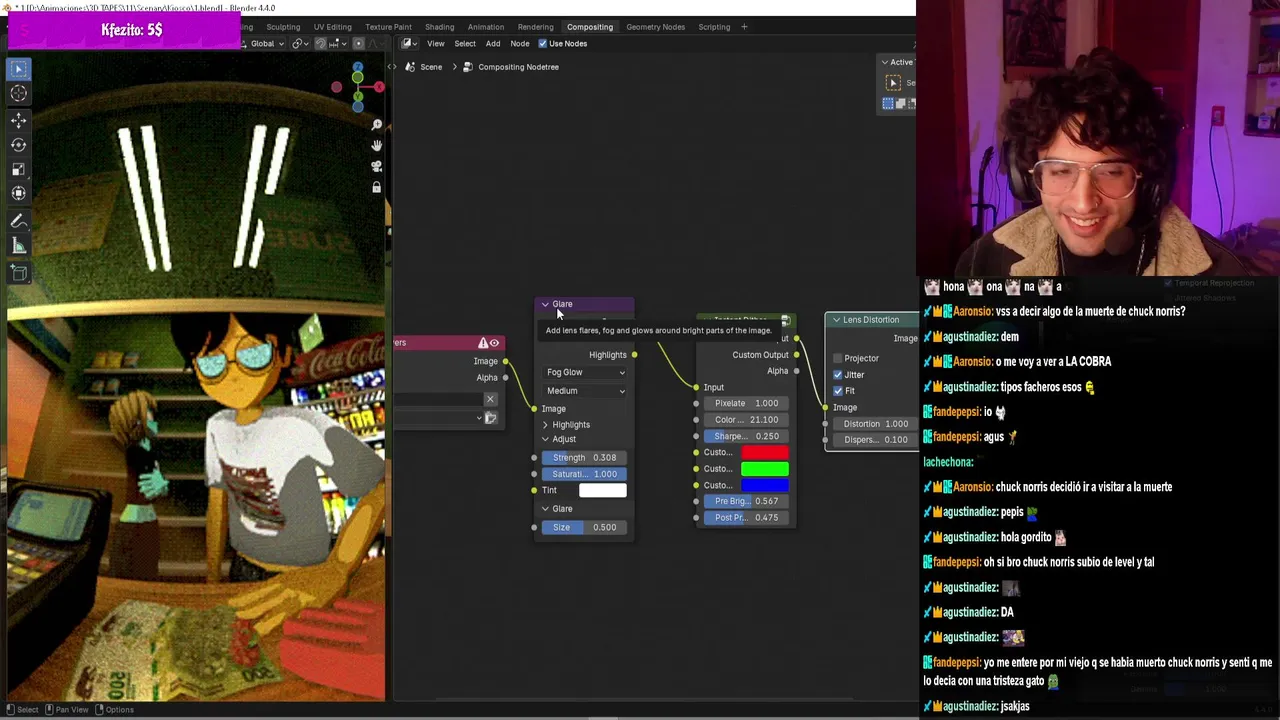Collapse the Lens Distortion node

[x=836, y=320]
